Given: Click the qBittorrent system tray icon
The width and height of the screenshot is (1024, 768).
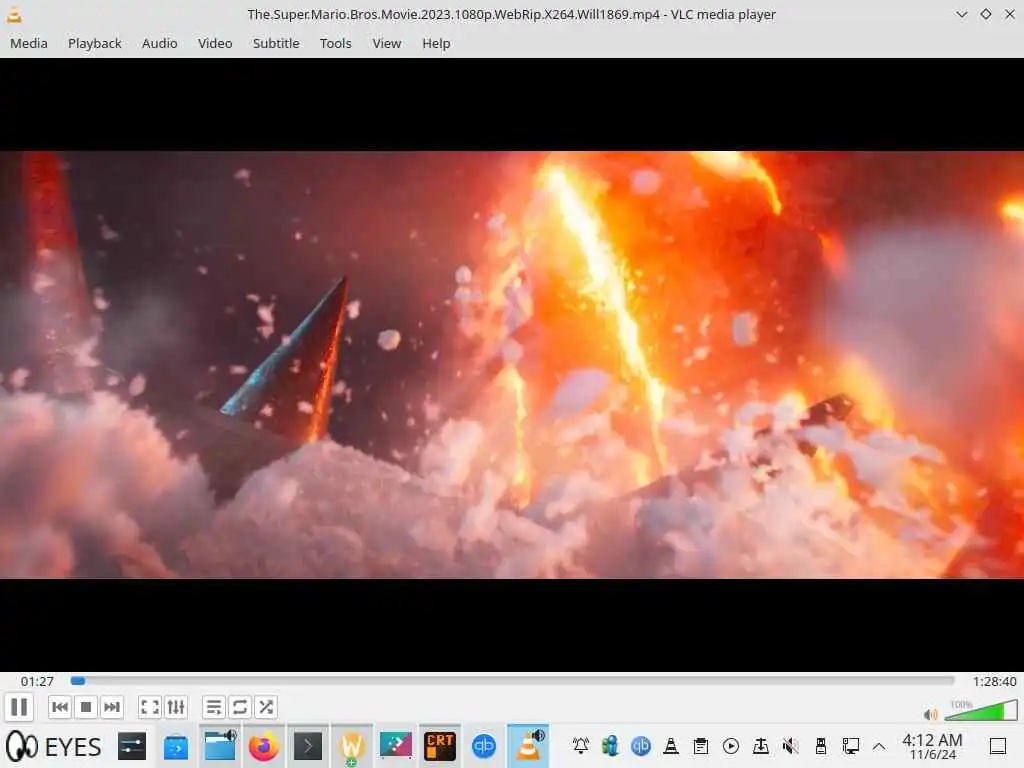Looking at the screenshot, I should point(641,746).
